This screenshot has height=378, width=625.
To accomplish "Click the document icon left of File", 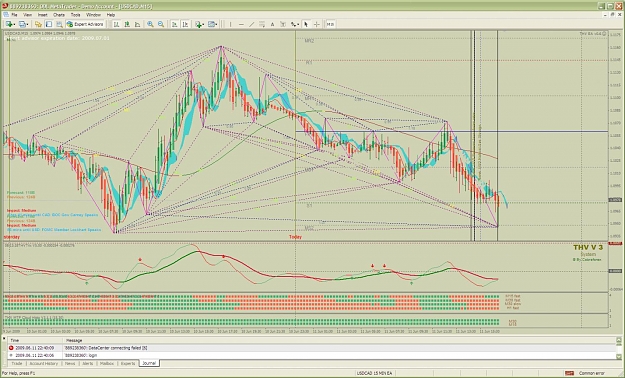I will [x=6, y=15].
